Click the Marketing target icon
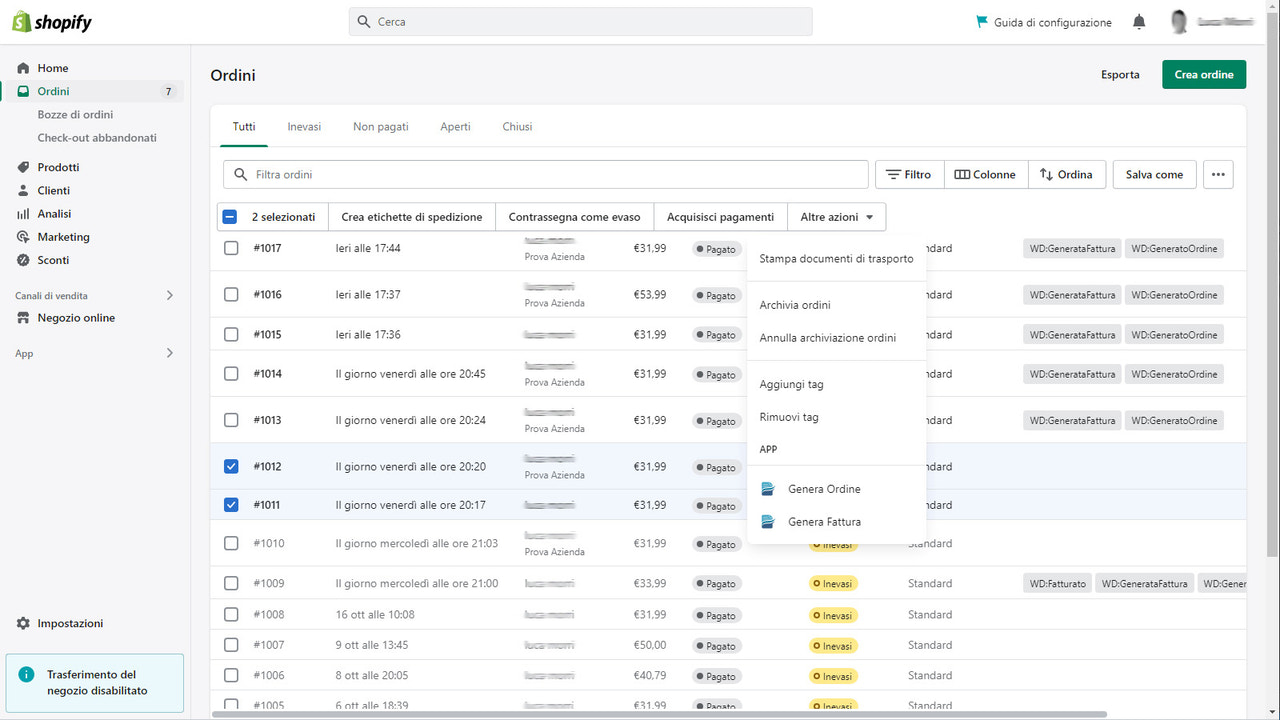 tap(23, 237)
